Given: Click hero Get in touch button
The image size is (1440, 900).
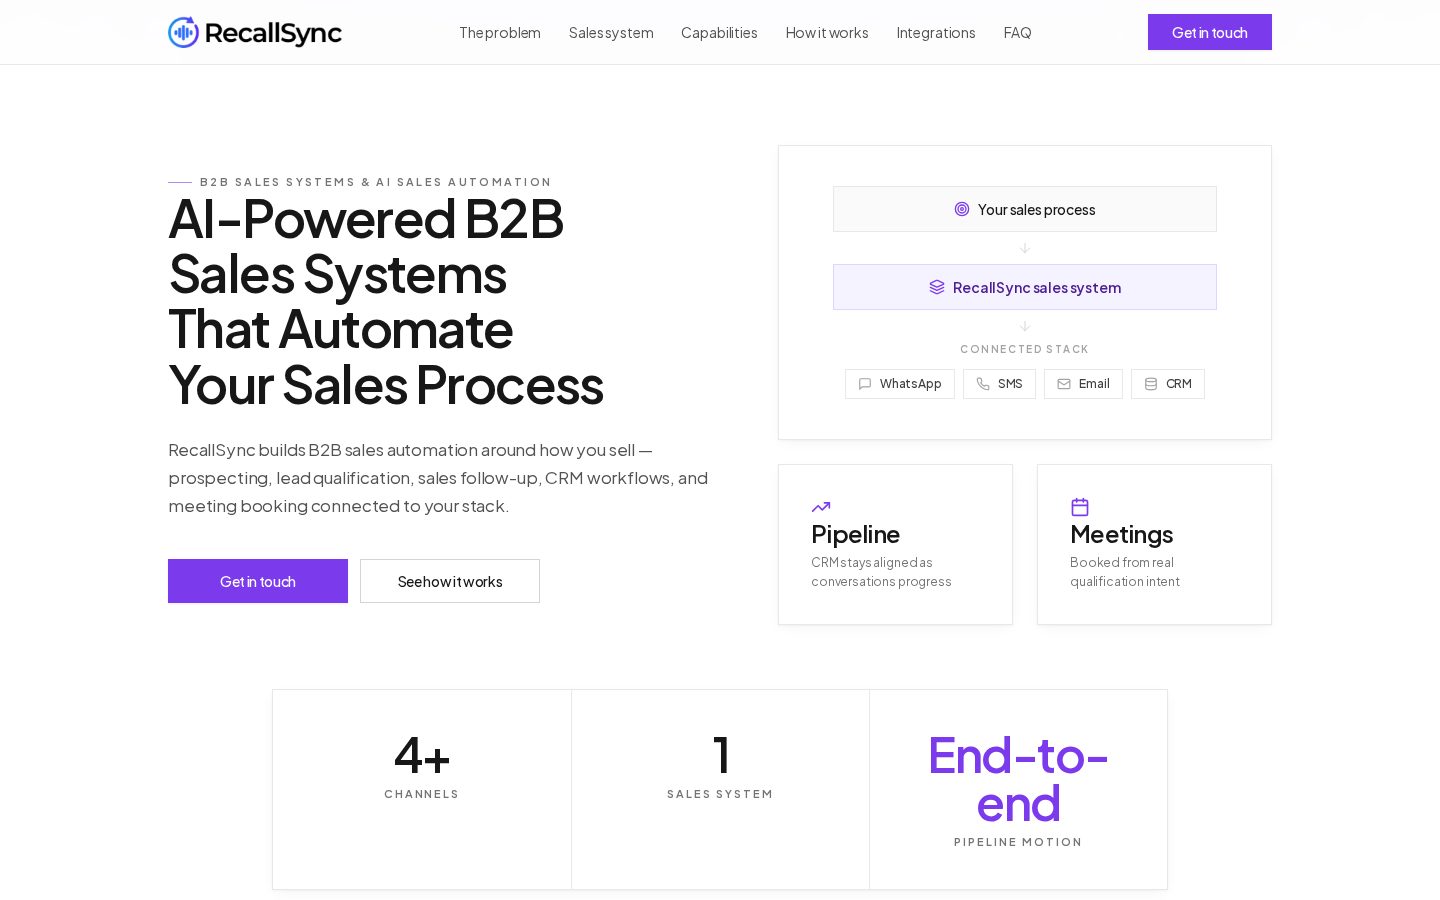Looking at the screenshot, I should 258,581.
